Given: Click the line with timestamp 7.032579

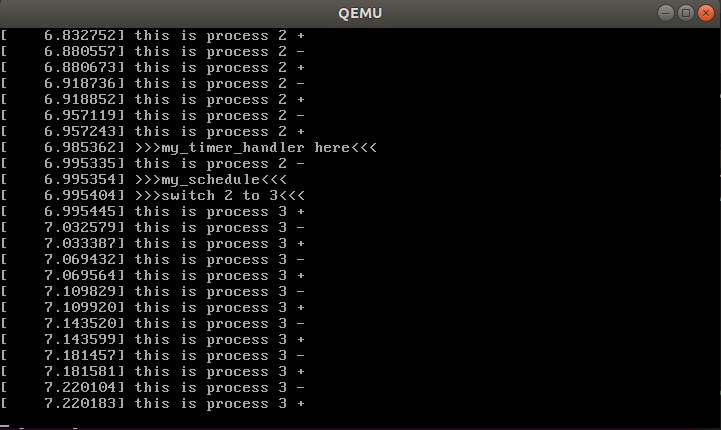Looking at the screenshot, I should 152,228.
